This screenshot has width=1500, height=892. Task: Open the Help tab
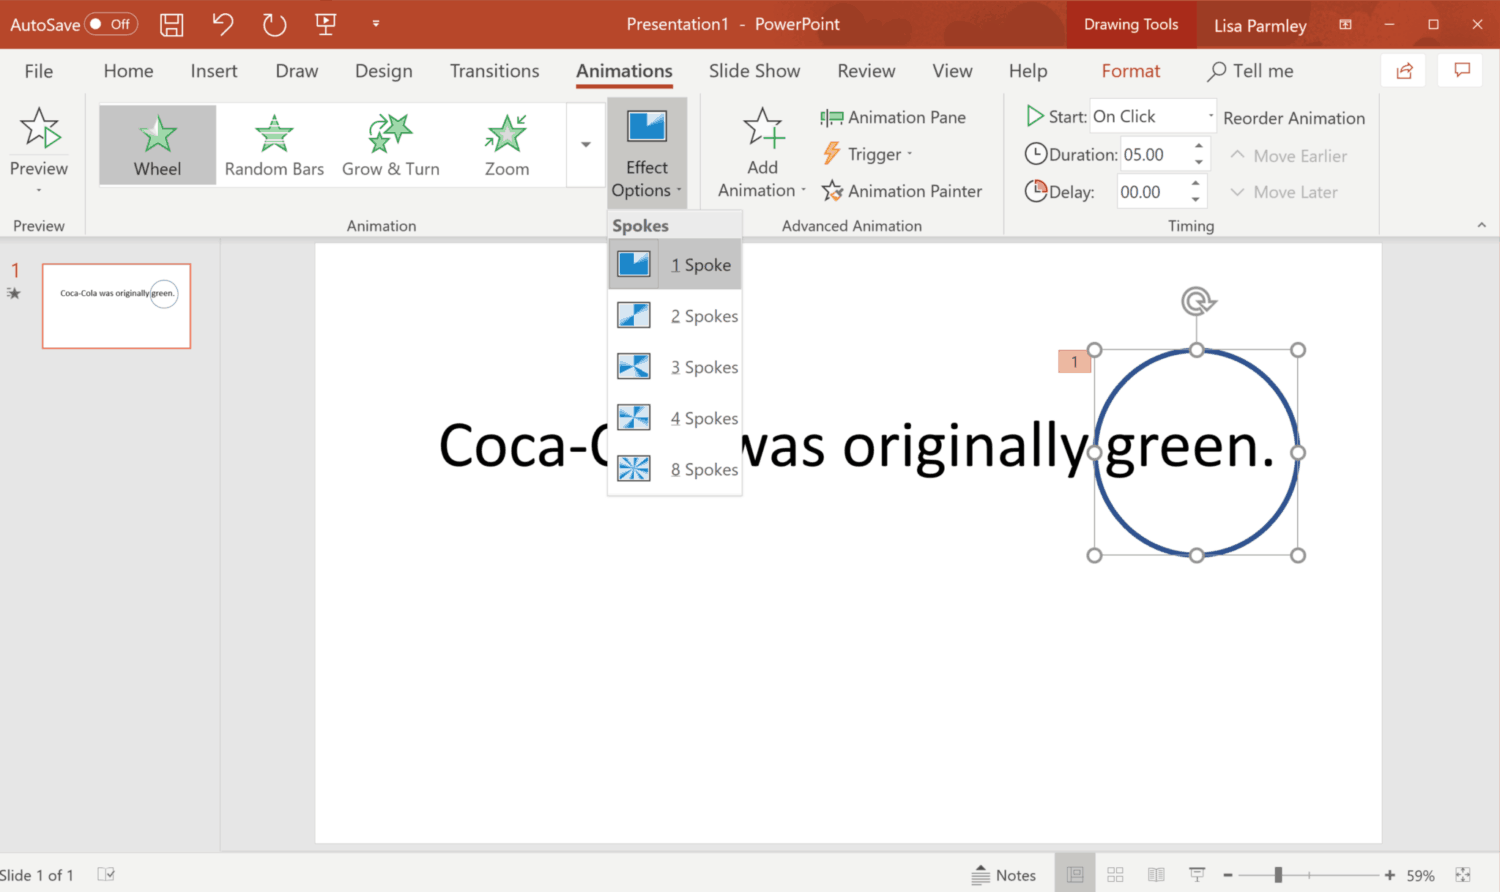1028,71
